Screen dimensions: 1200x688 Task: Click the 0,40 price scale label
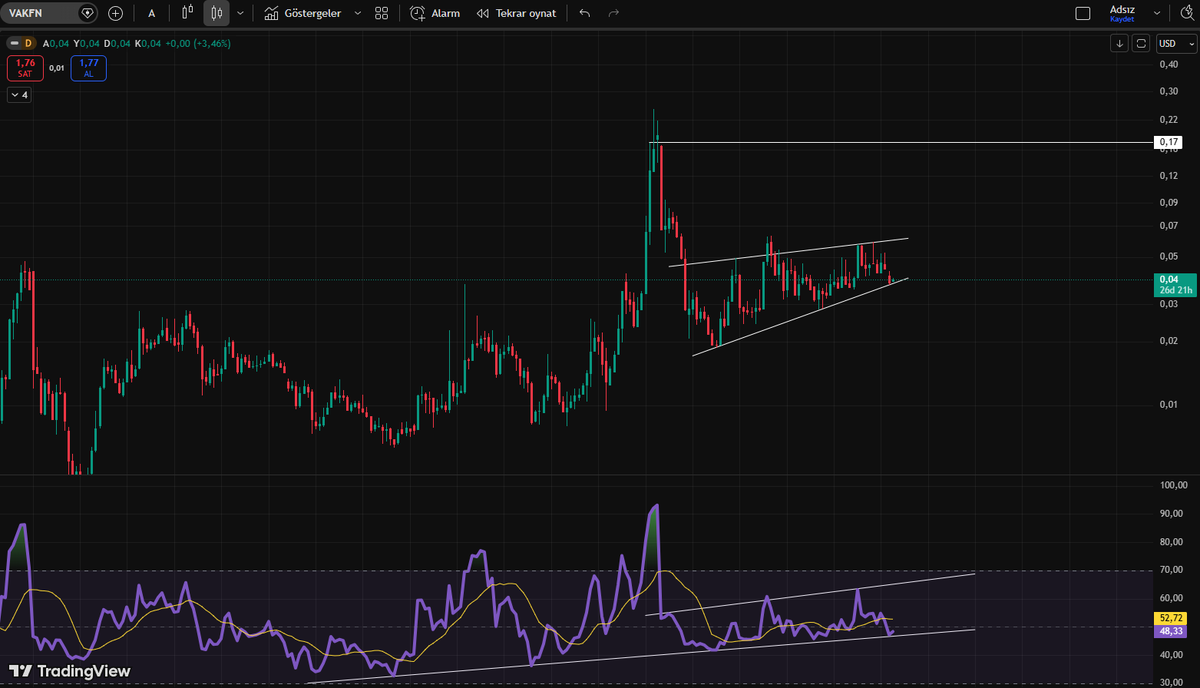1168,65
